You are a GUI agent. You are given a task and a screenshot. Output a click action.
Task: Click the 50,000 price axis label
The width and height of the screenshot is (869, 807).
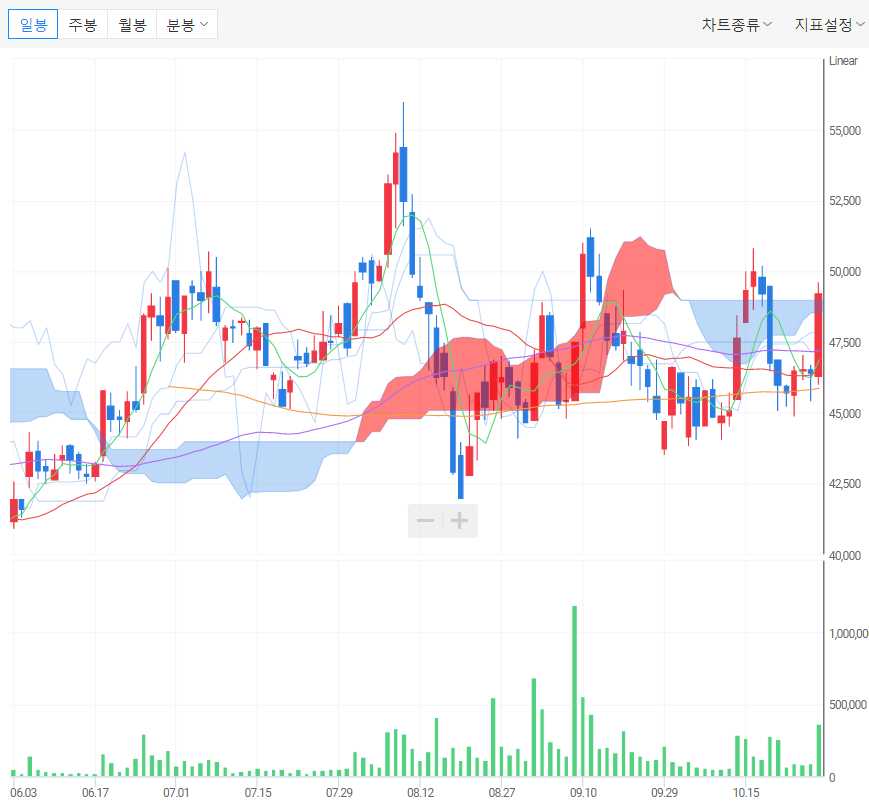[x=845, y=272]
